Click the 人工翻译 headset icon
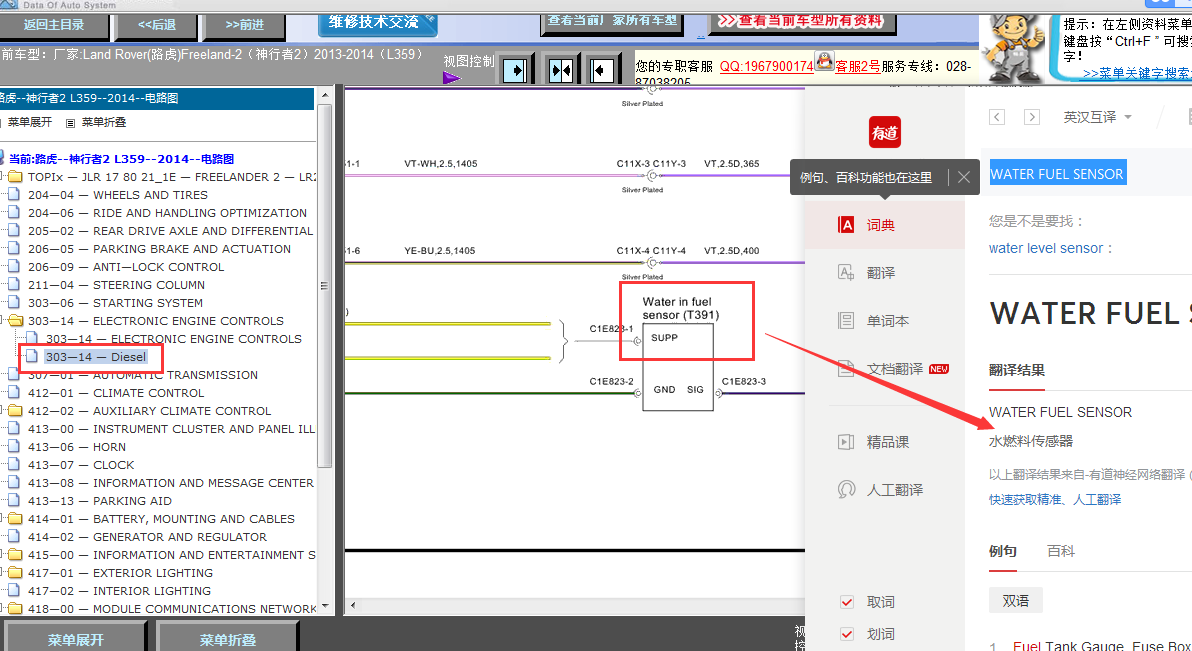Image resolution: width=1192 pixels, height=651 pixels. (x=846, y=489)
